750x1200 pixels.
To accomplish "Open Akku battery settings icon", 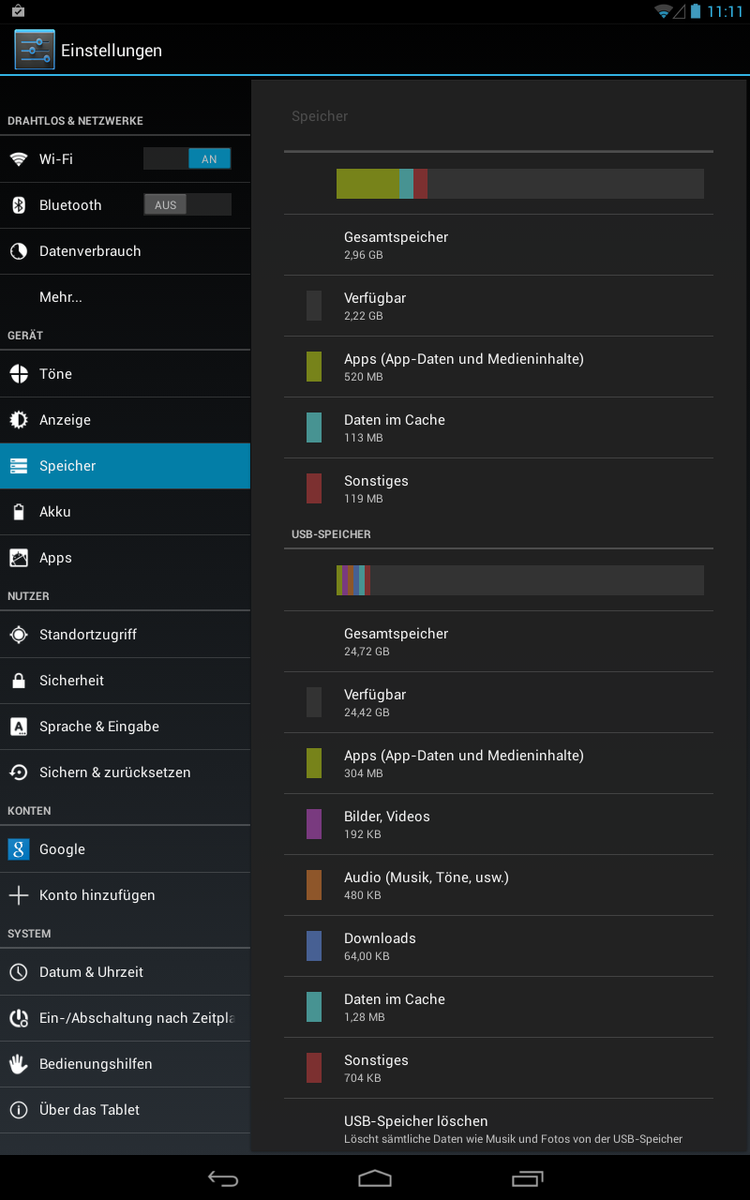I will [x=19, y=512].
